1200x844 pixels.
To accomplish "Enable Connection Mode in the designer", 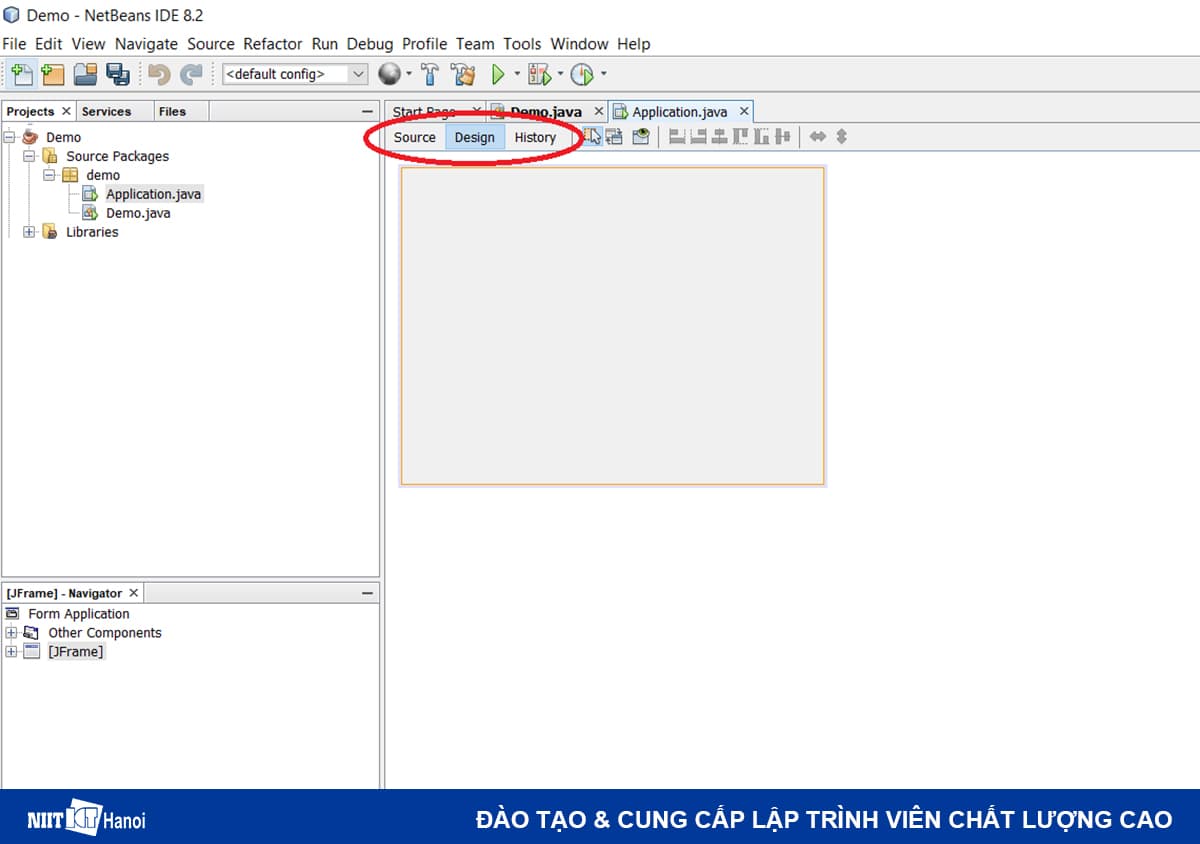I will [614, 137].
